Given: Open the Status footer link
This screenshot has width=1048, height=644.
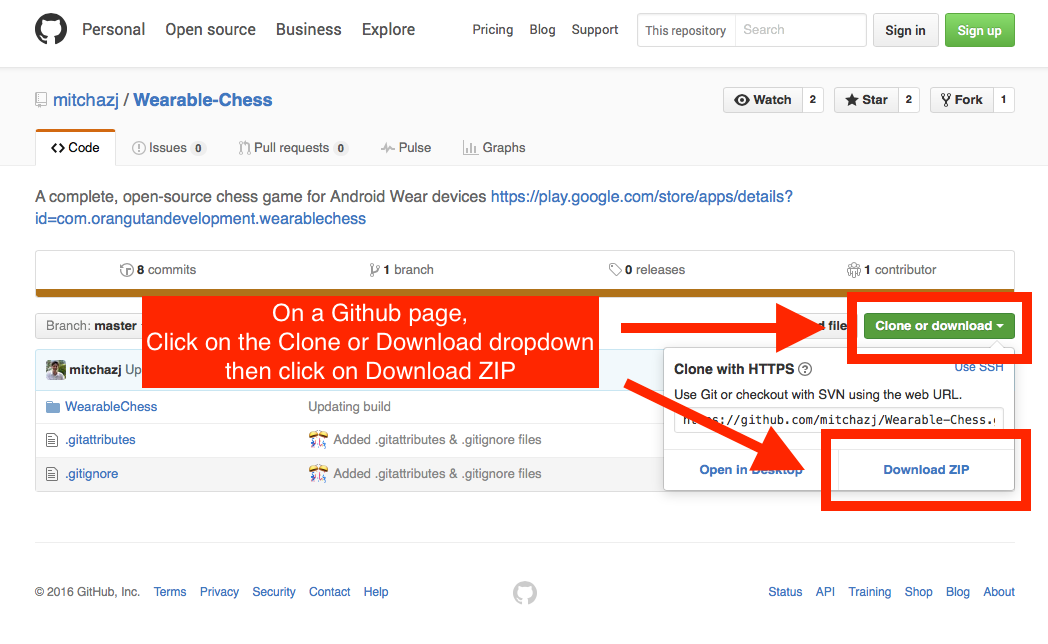Looking at the screenshot, I should click(785, 592).
